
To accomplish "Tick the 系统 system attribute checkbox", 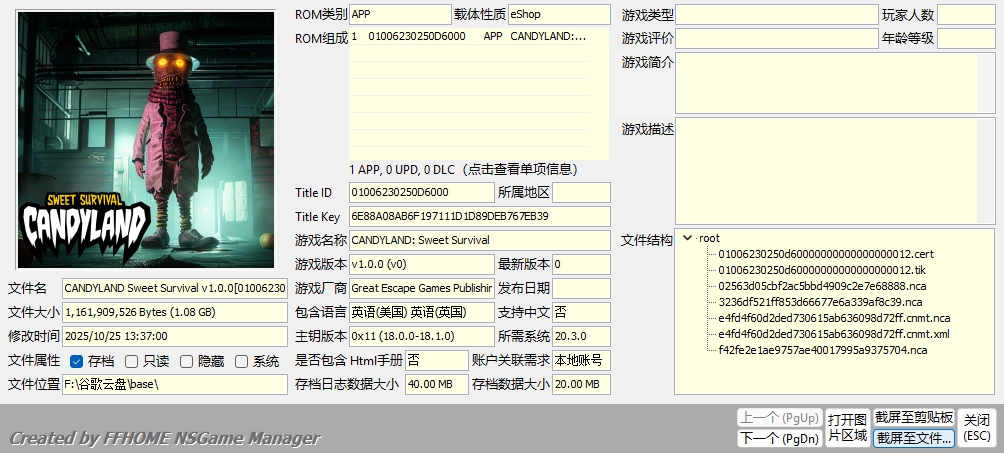I will coord(241,361).
